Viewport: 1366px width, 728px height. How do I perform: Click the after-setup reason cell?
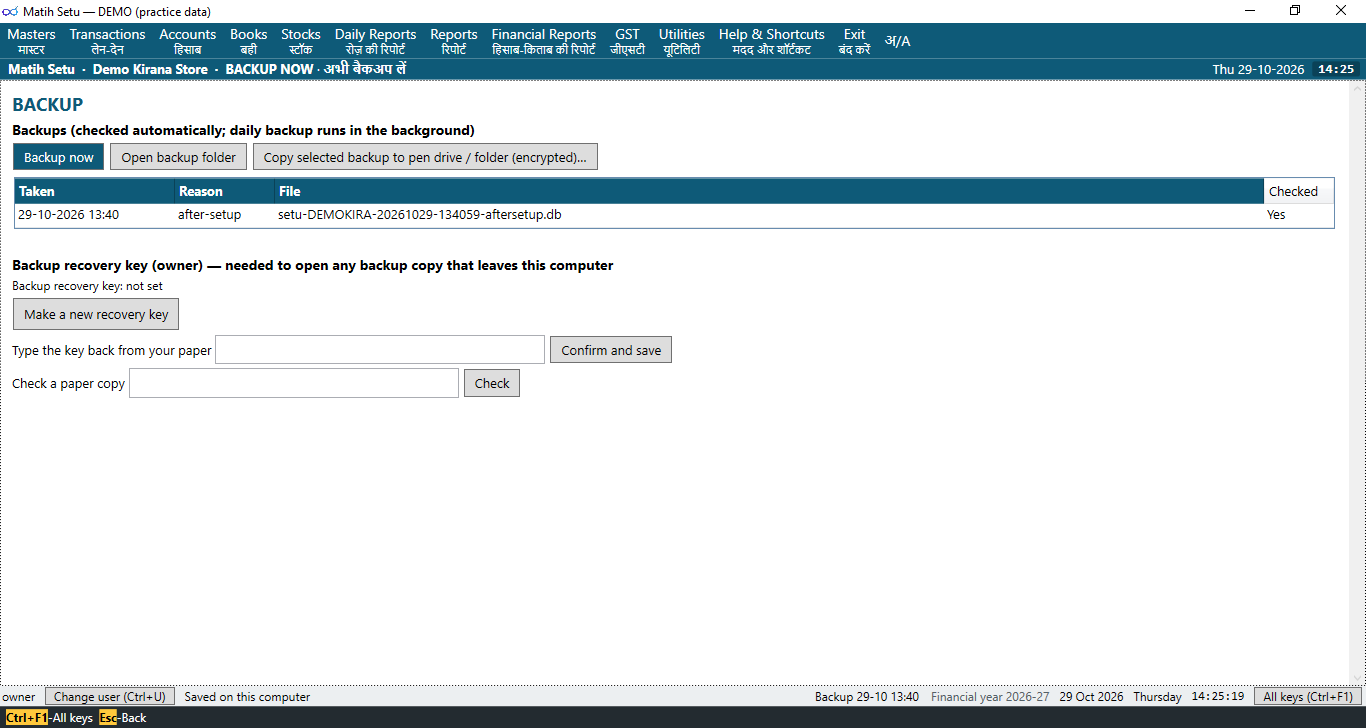[209, 215]
